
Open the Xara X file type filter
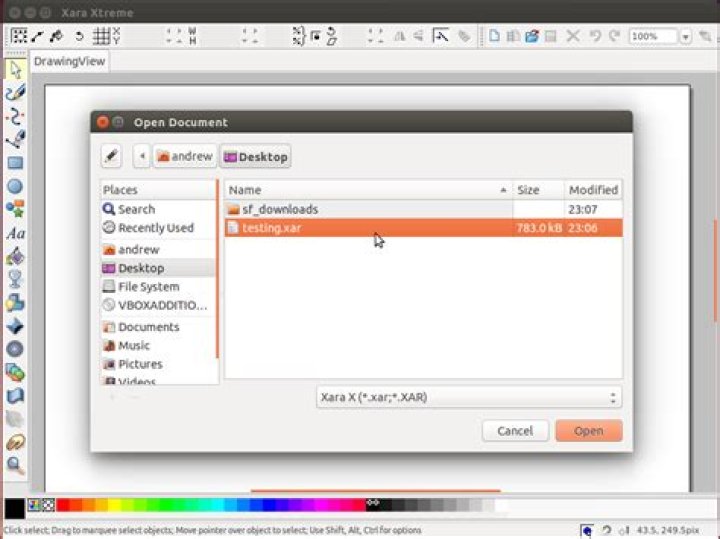(469, 397)
